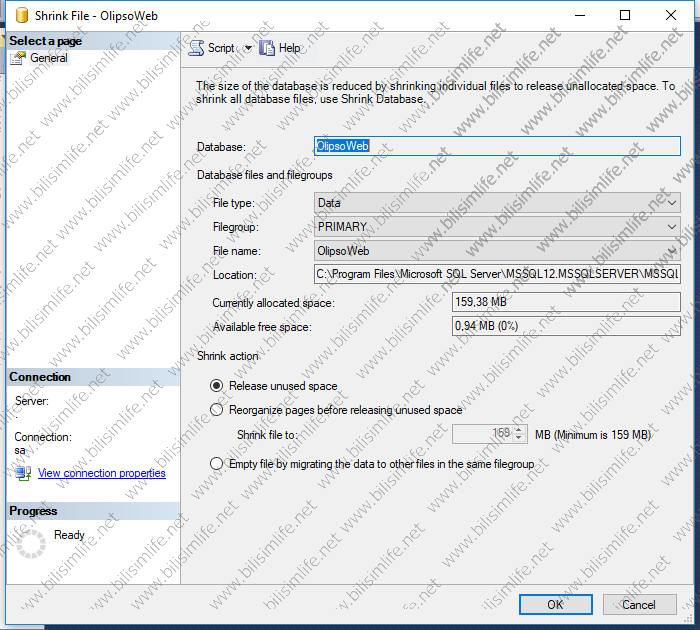Expand the Filegroup PRIMARY dropdown
This screenshot has width=700, height=630.
pos(671,227)
